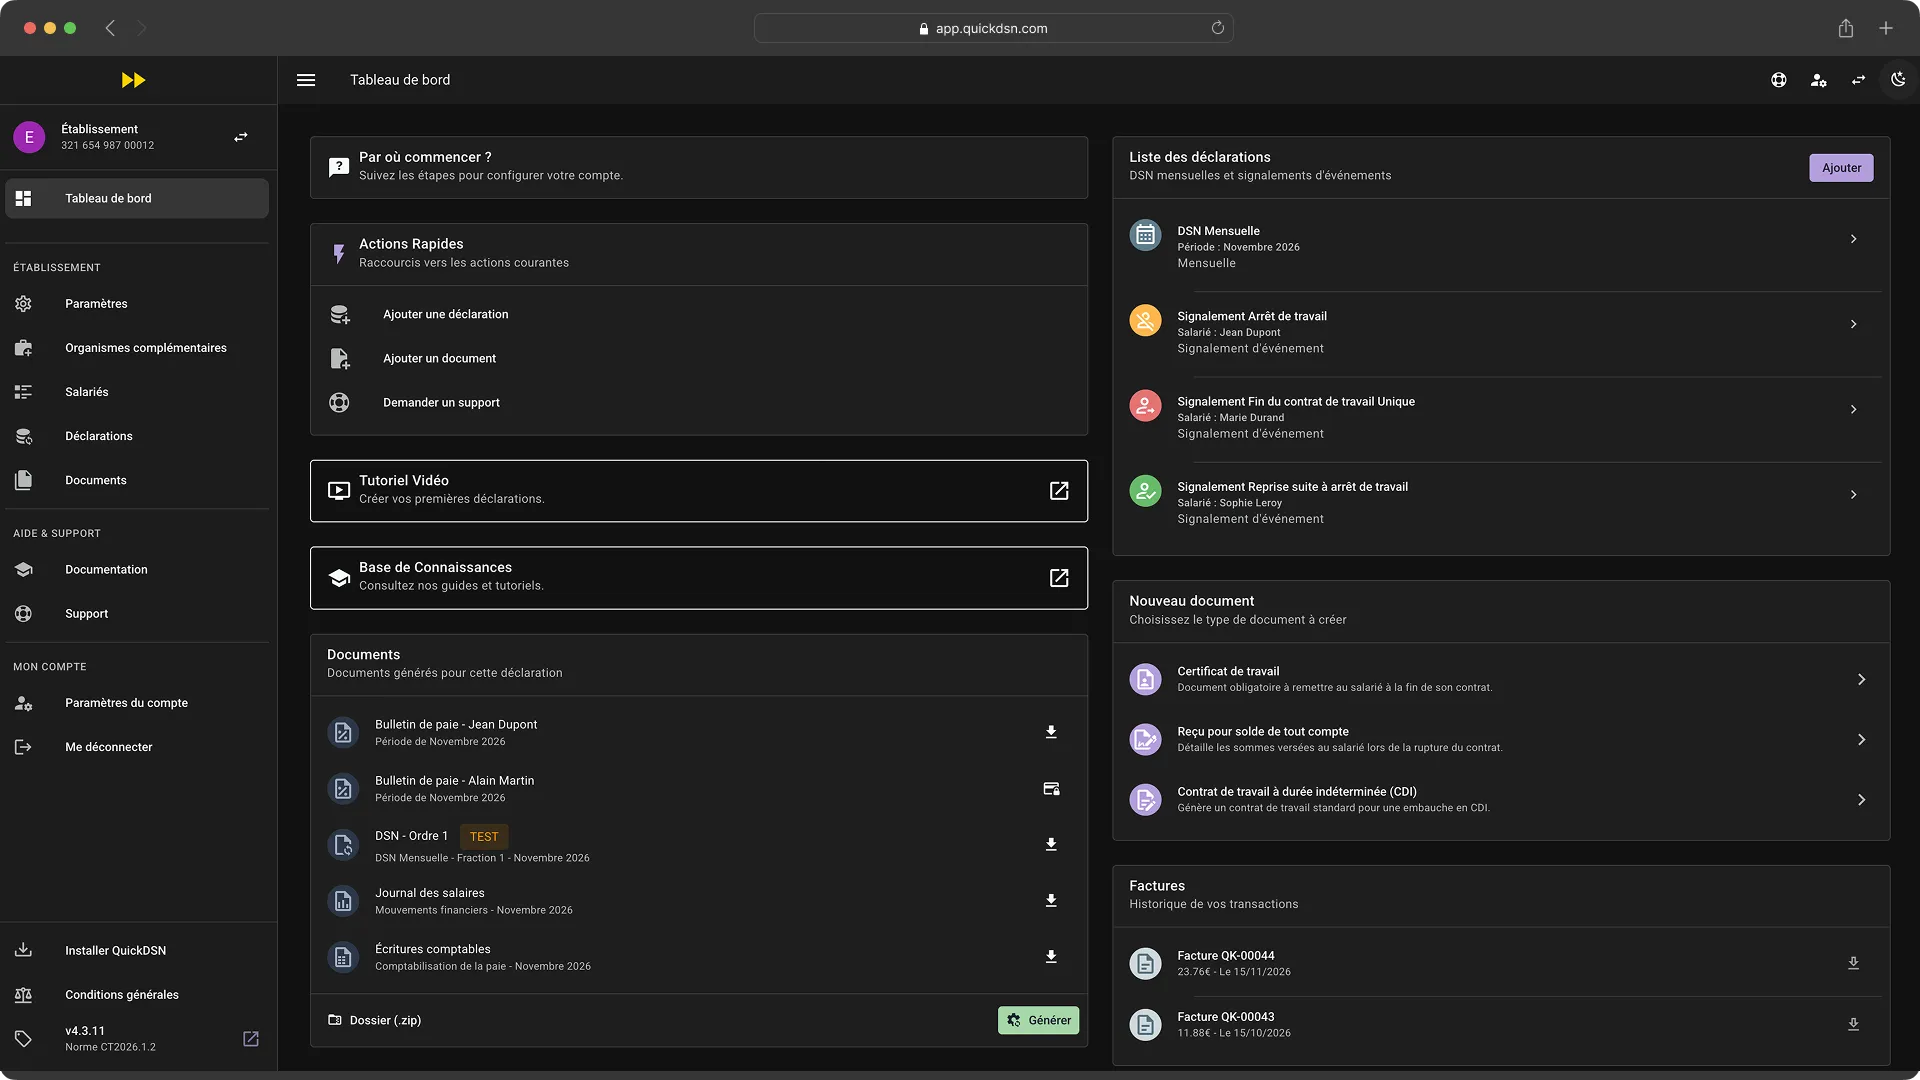
Task: Open the Déclarations section in sidebar
Action: [x=98, y=436]
